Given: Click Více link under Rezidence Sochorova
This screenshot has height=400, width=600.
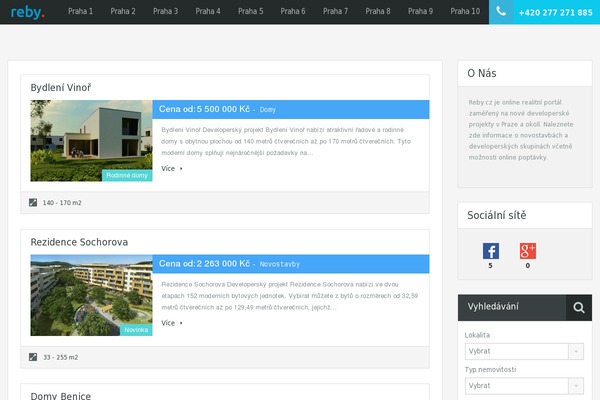Looking at the screenshot, I should [168, 323].
